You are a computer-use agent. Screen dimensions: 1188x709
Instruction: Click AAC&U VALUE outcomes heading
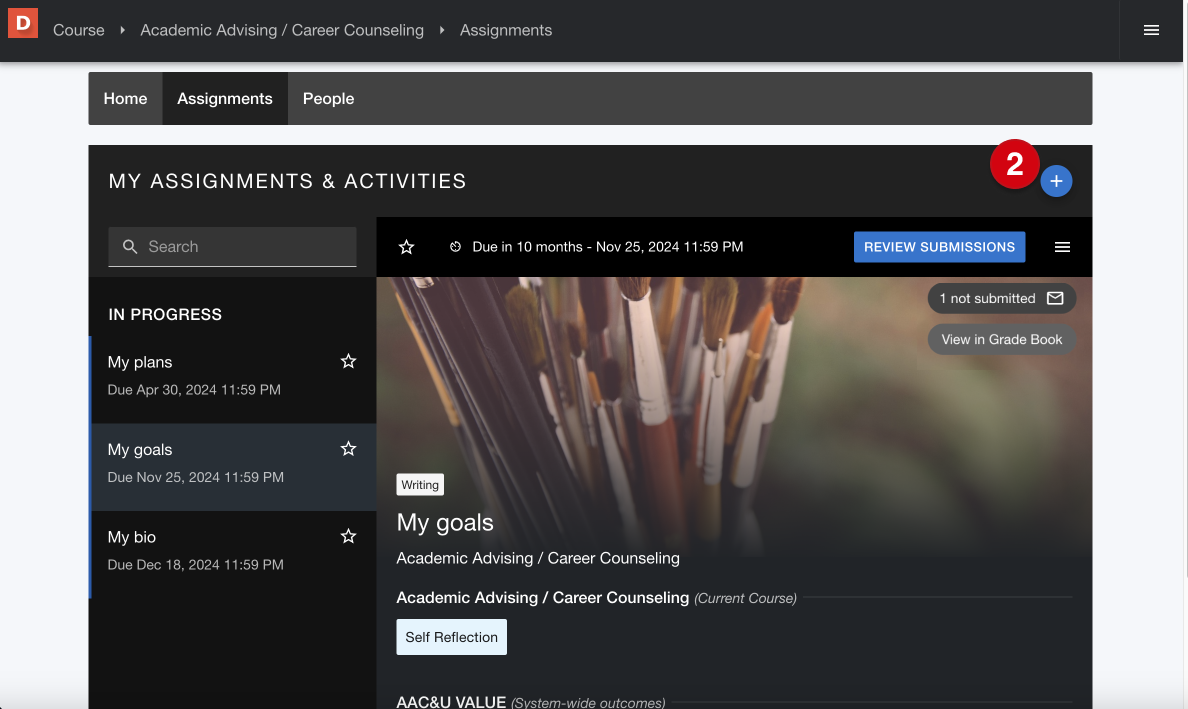coord(451,701)
